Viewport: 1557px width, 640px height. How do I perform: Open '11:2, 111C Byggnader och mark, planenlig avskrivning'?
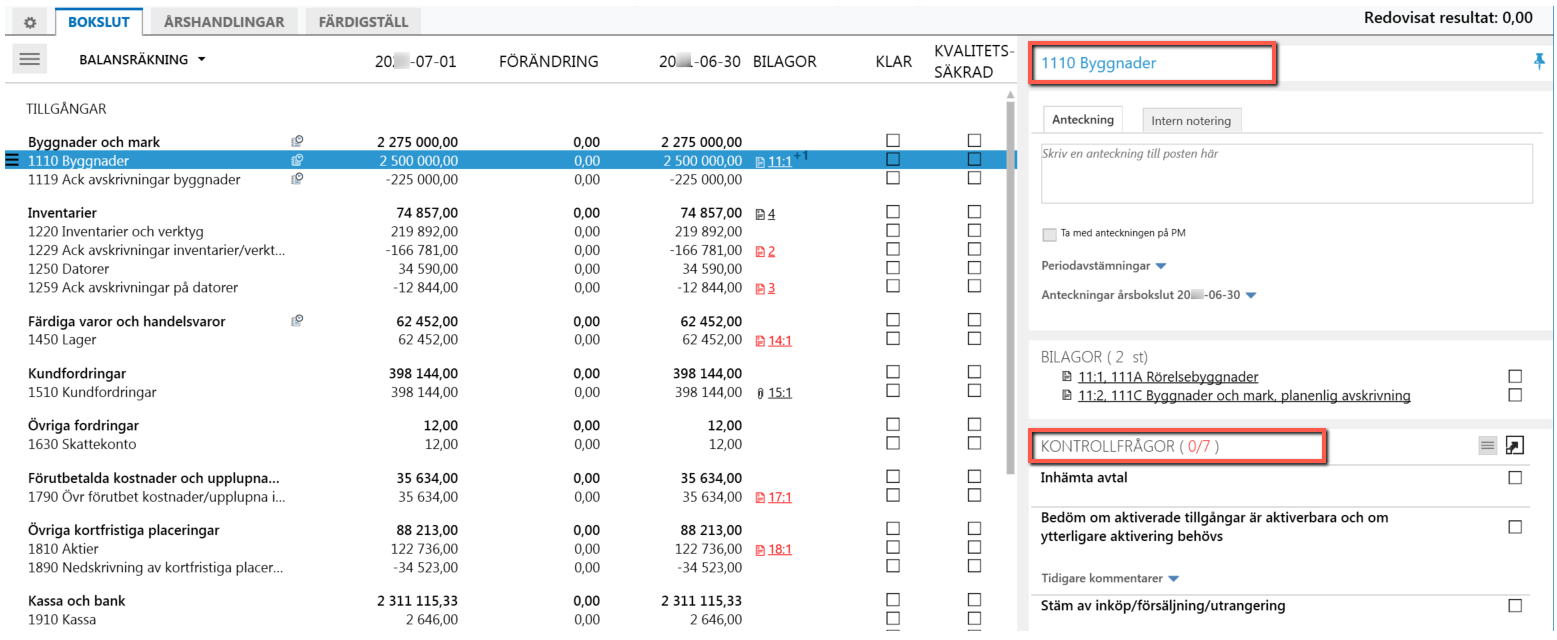[x=1244, y=396]
